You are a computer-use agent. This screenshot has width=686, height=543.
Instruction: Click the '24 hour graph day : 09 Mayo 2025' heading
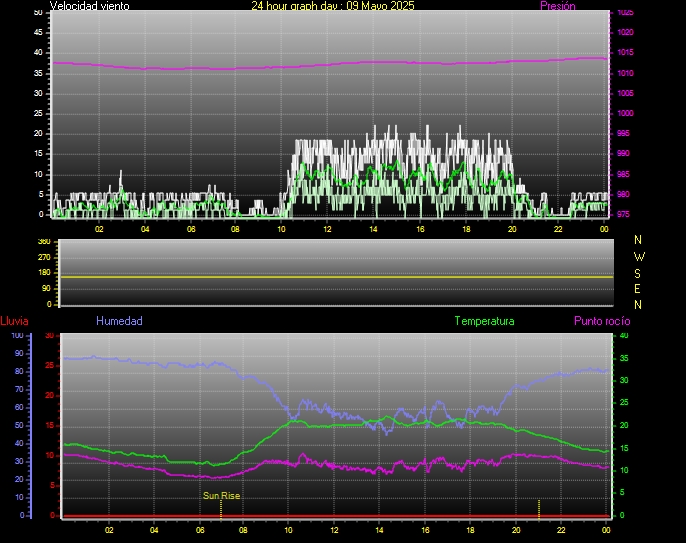(x=332, y=6)
